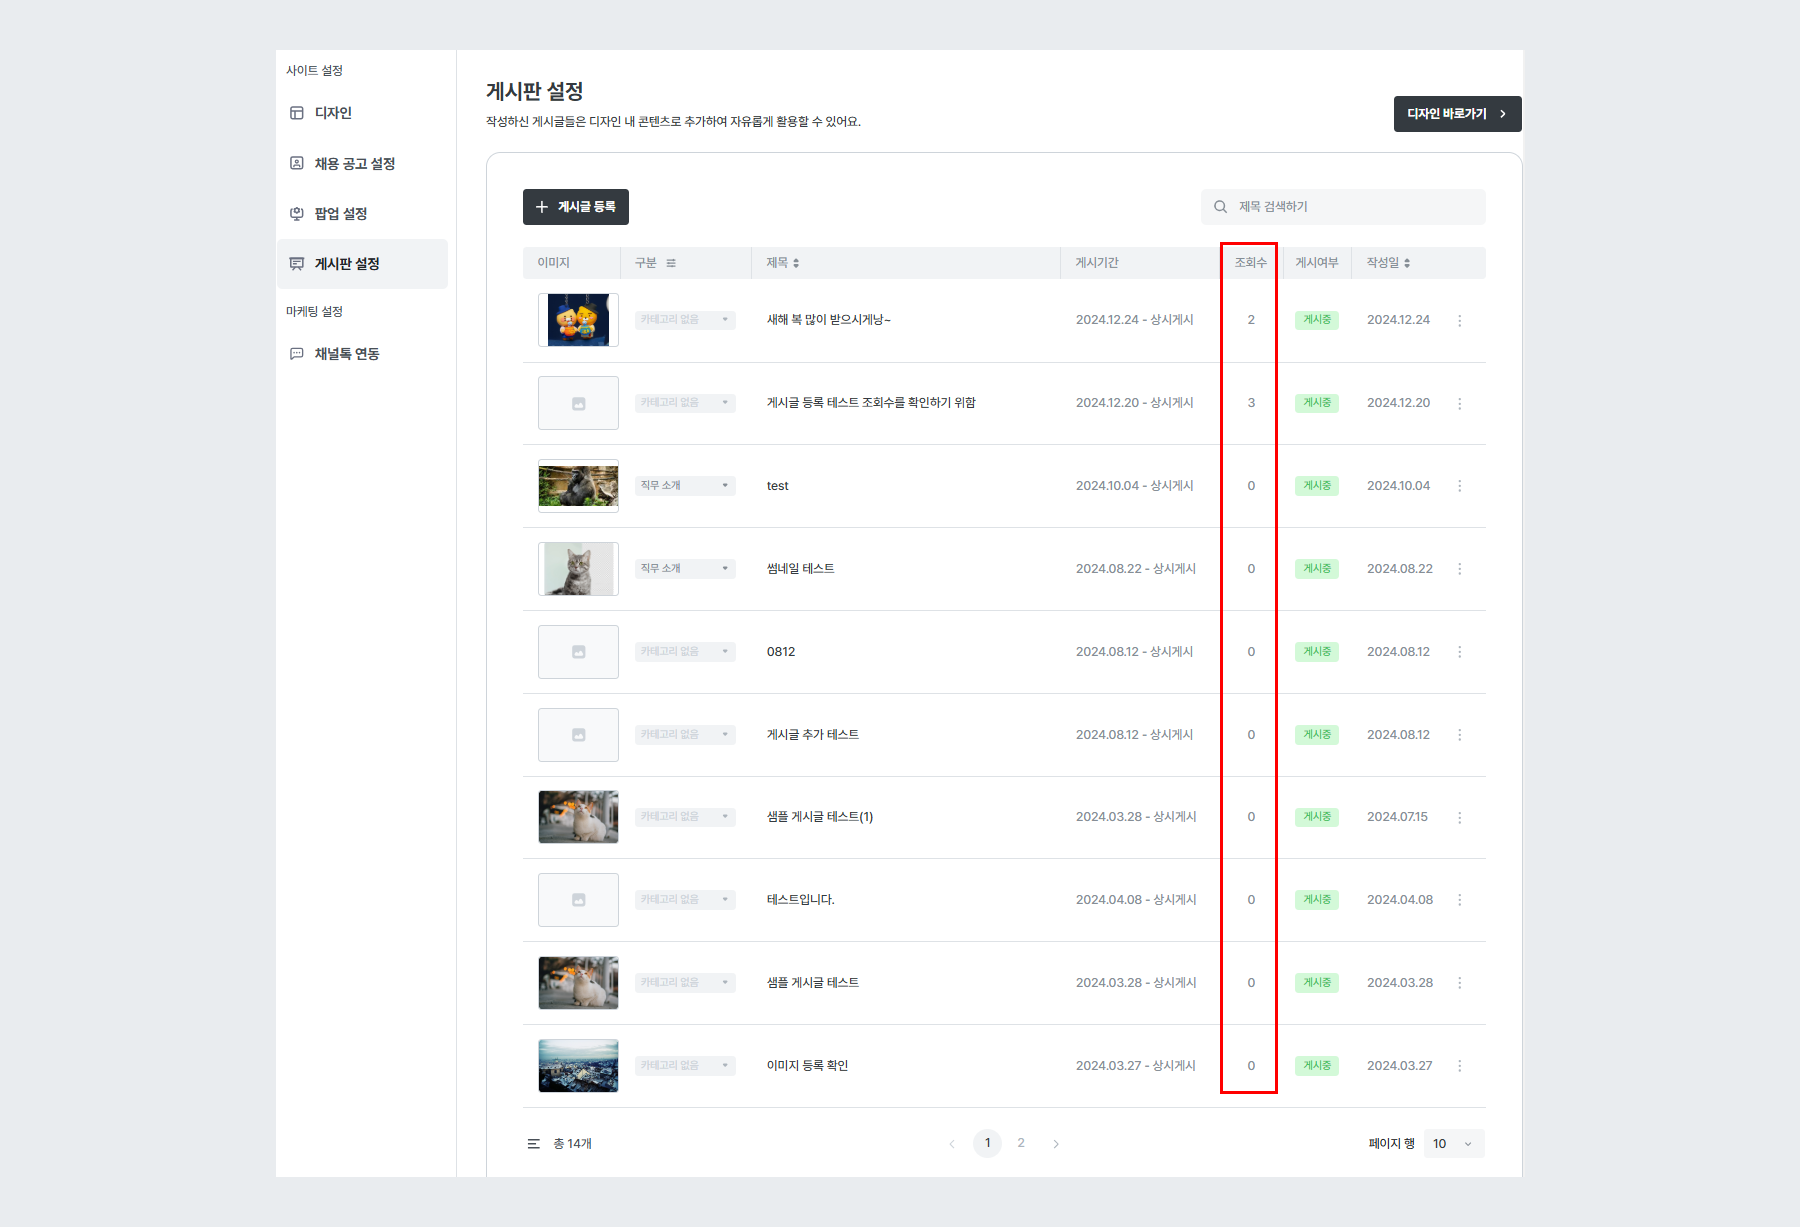
Task: Open forest thumbnail of test post
Action: point(578,486)
